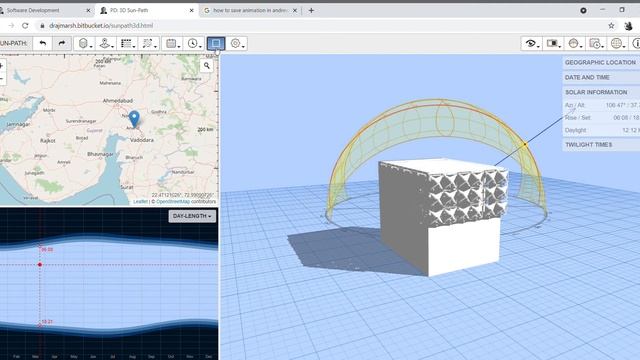Image resolution: width=640 pixels, height=360 pixels.
Task: Open the DAY-LENGTH chart type dropdown
Action: pyautogui.click(x=192, y=216)
